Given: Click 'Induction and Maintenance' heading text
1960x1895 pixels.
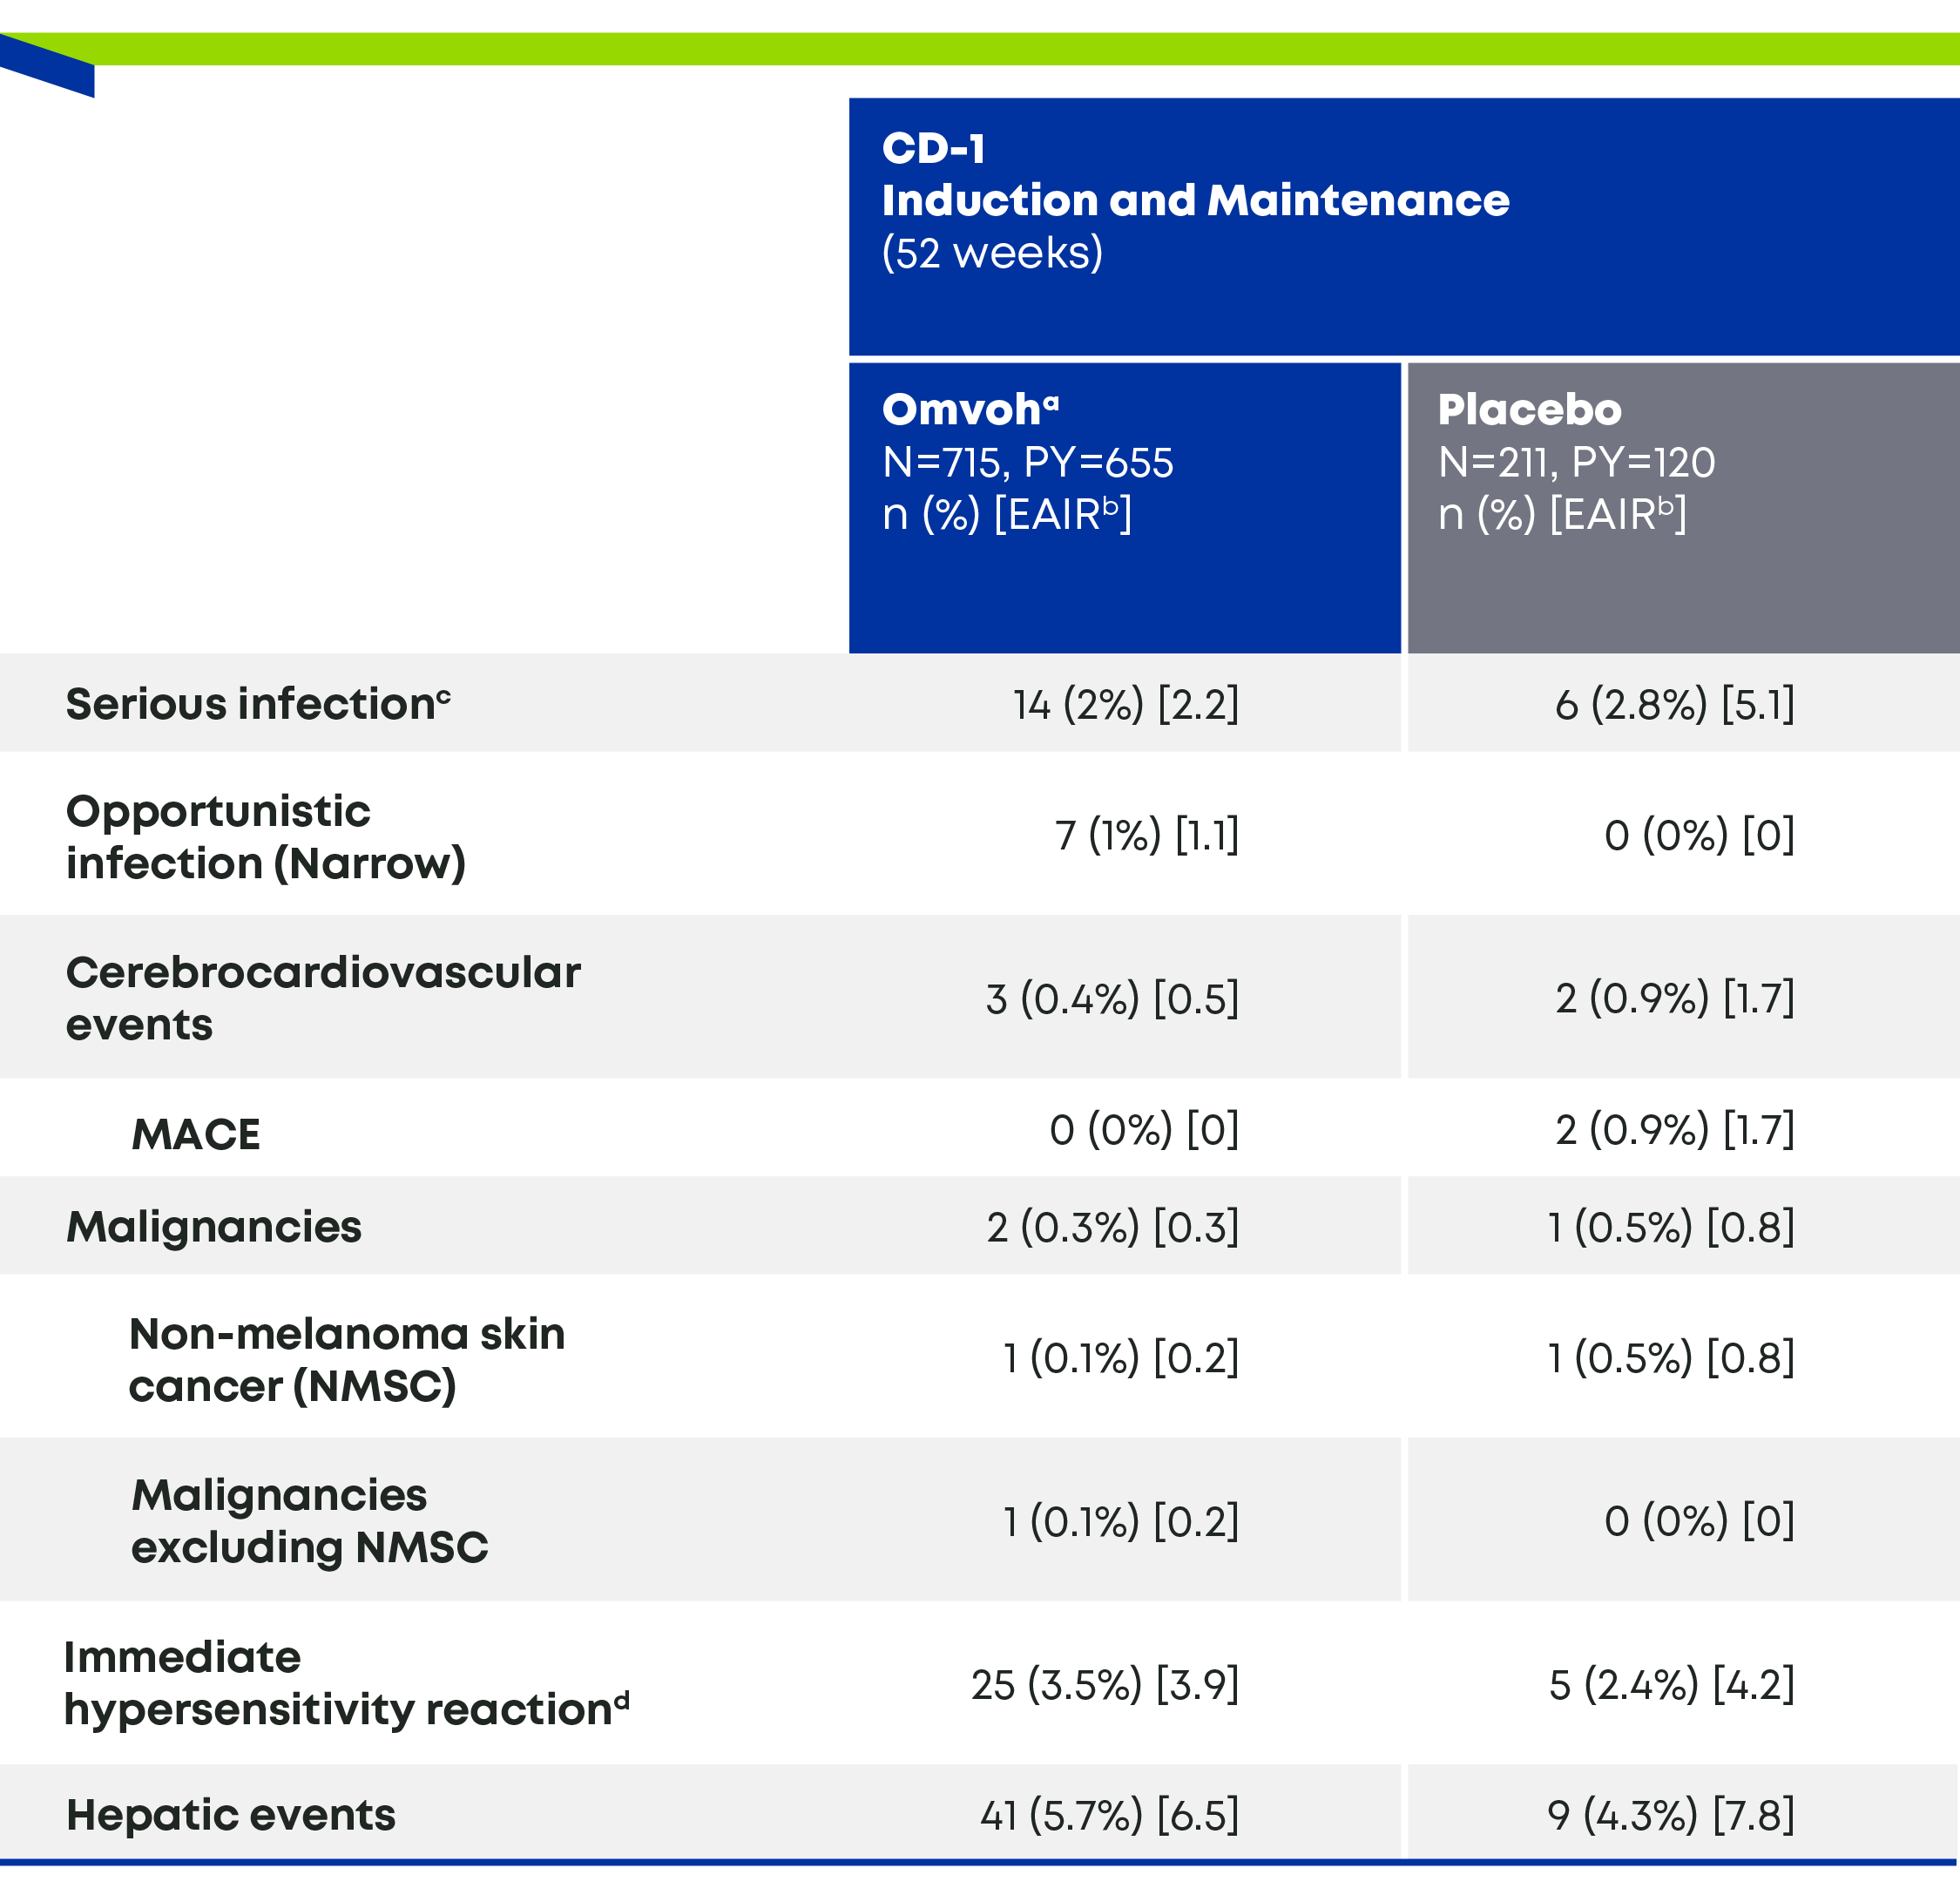Looking at the screenshot, I should coord(1195,200).
